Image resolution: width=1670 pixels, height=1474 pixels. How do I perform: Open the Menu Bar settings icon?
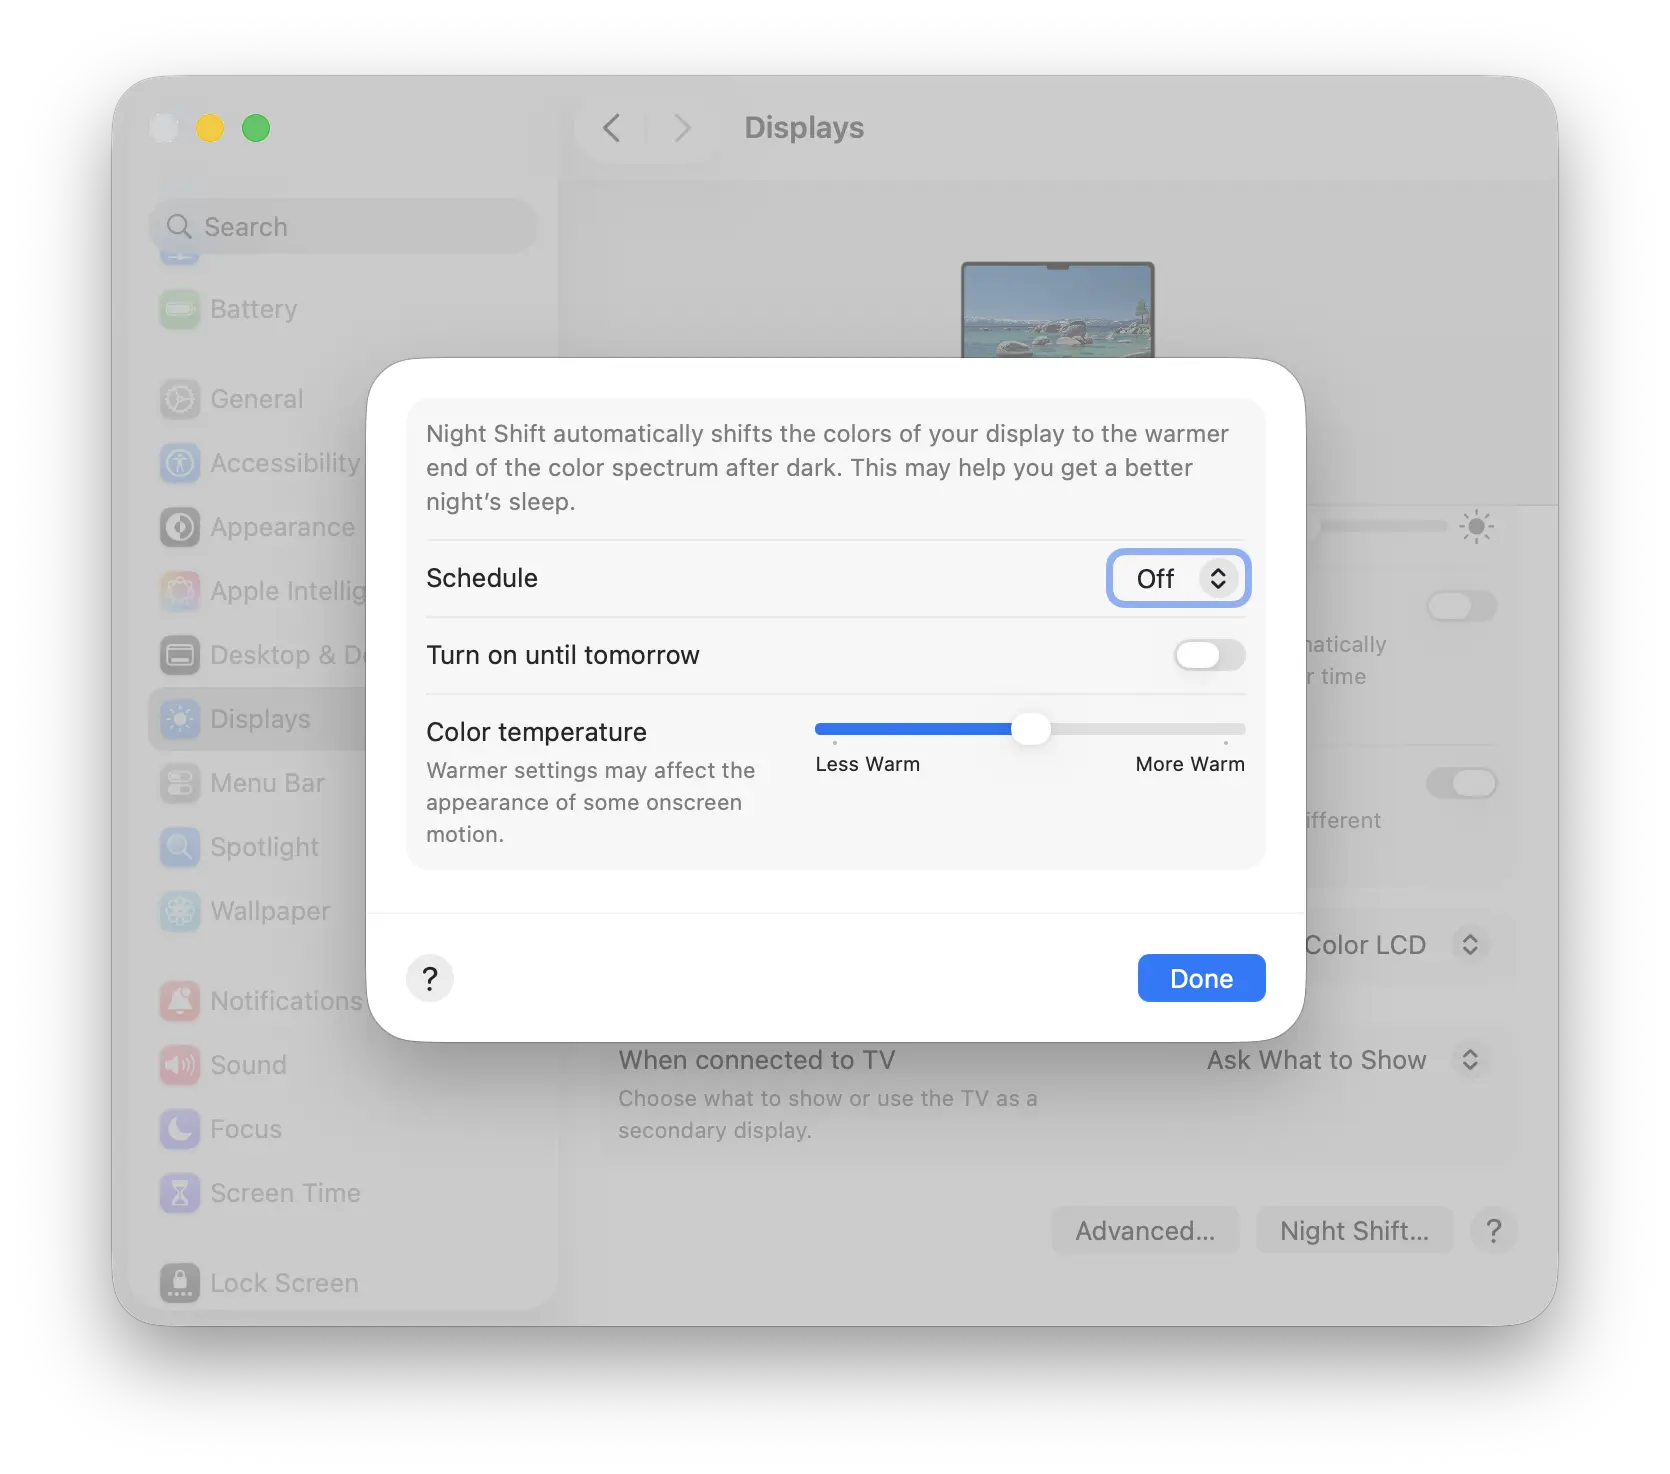coord(180,783)
